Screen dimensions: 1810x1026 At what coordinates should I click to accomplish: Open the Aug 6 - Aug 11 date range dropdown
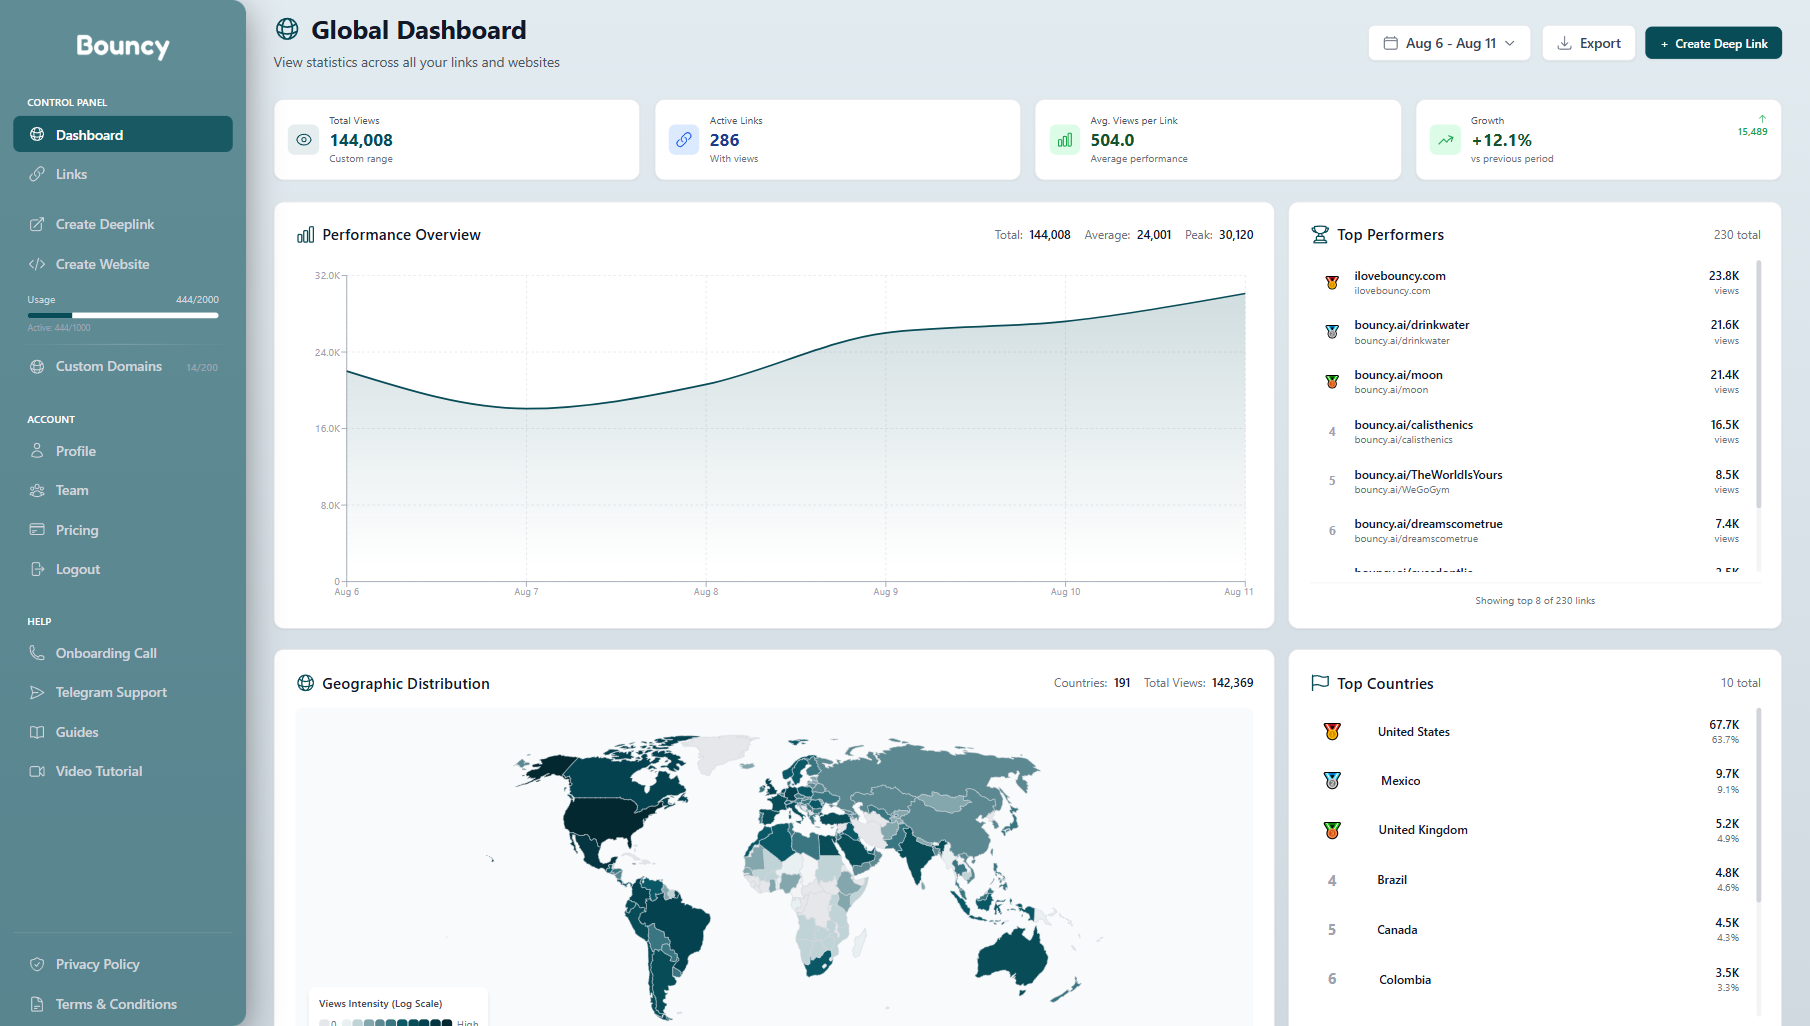point(1448,43)
